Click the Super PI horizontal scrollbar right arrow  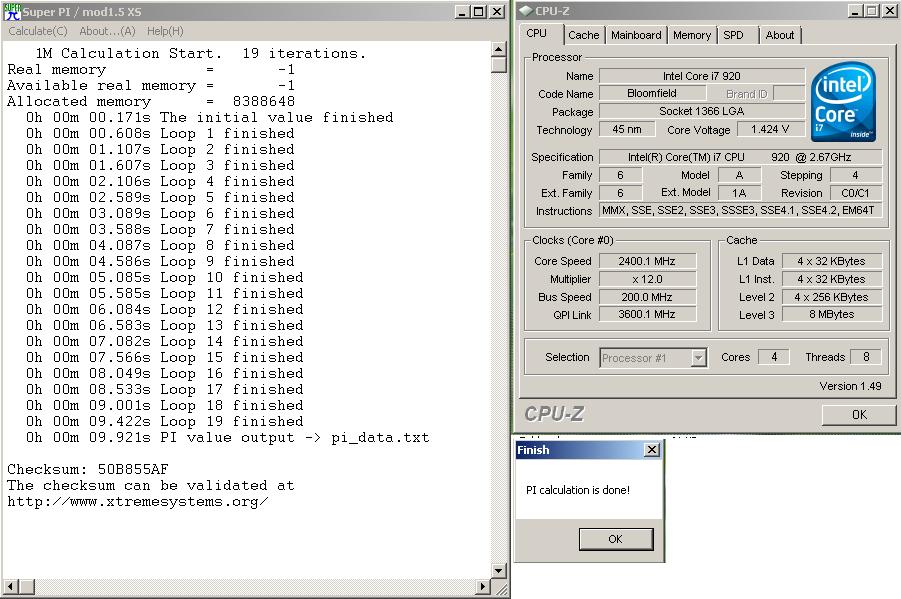483,586
